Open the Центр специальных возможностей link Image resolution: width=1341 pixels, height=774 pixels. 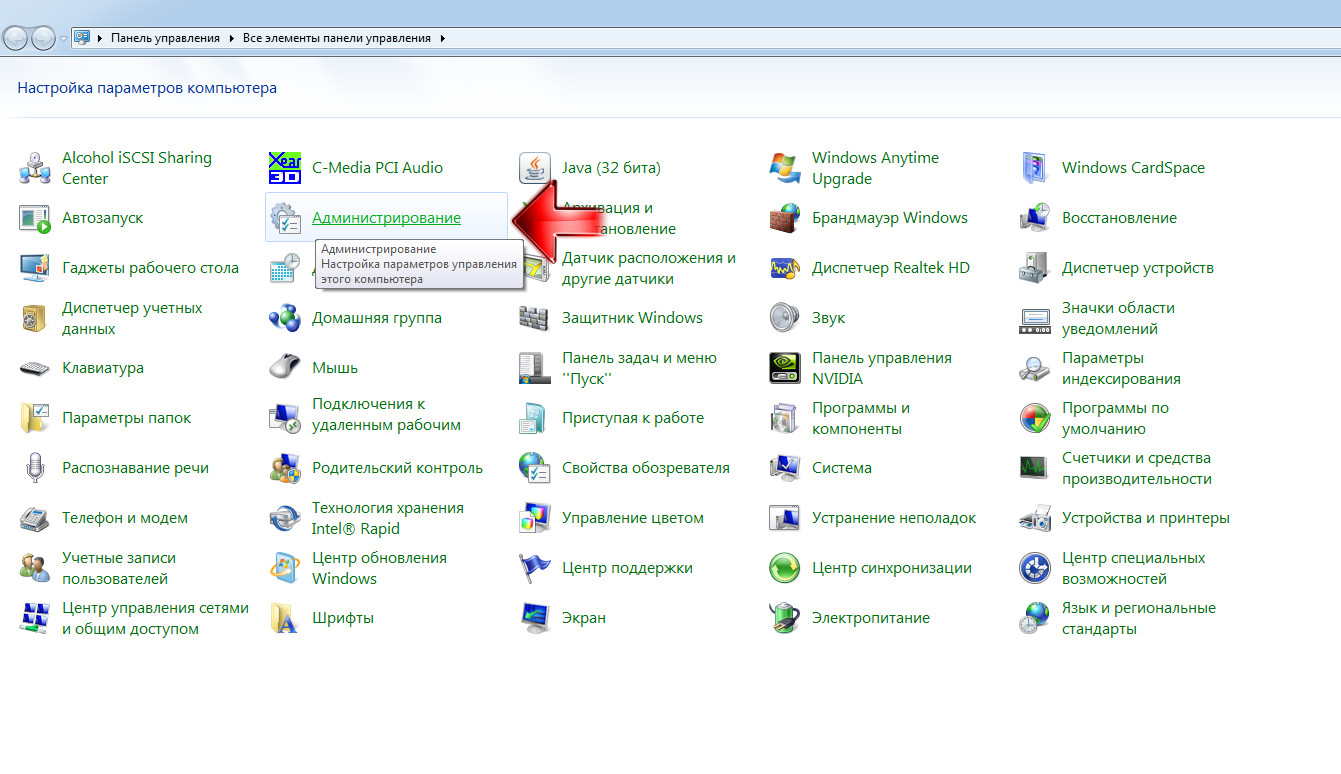click(x=1134, y=568)
